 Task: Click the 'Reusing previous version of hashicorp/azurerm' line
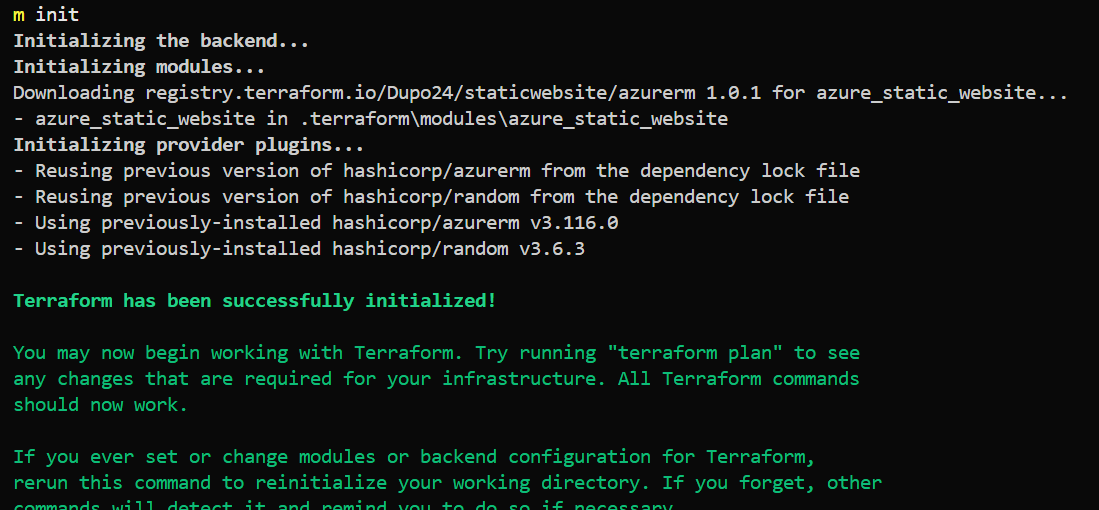tap(437, 170)
